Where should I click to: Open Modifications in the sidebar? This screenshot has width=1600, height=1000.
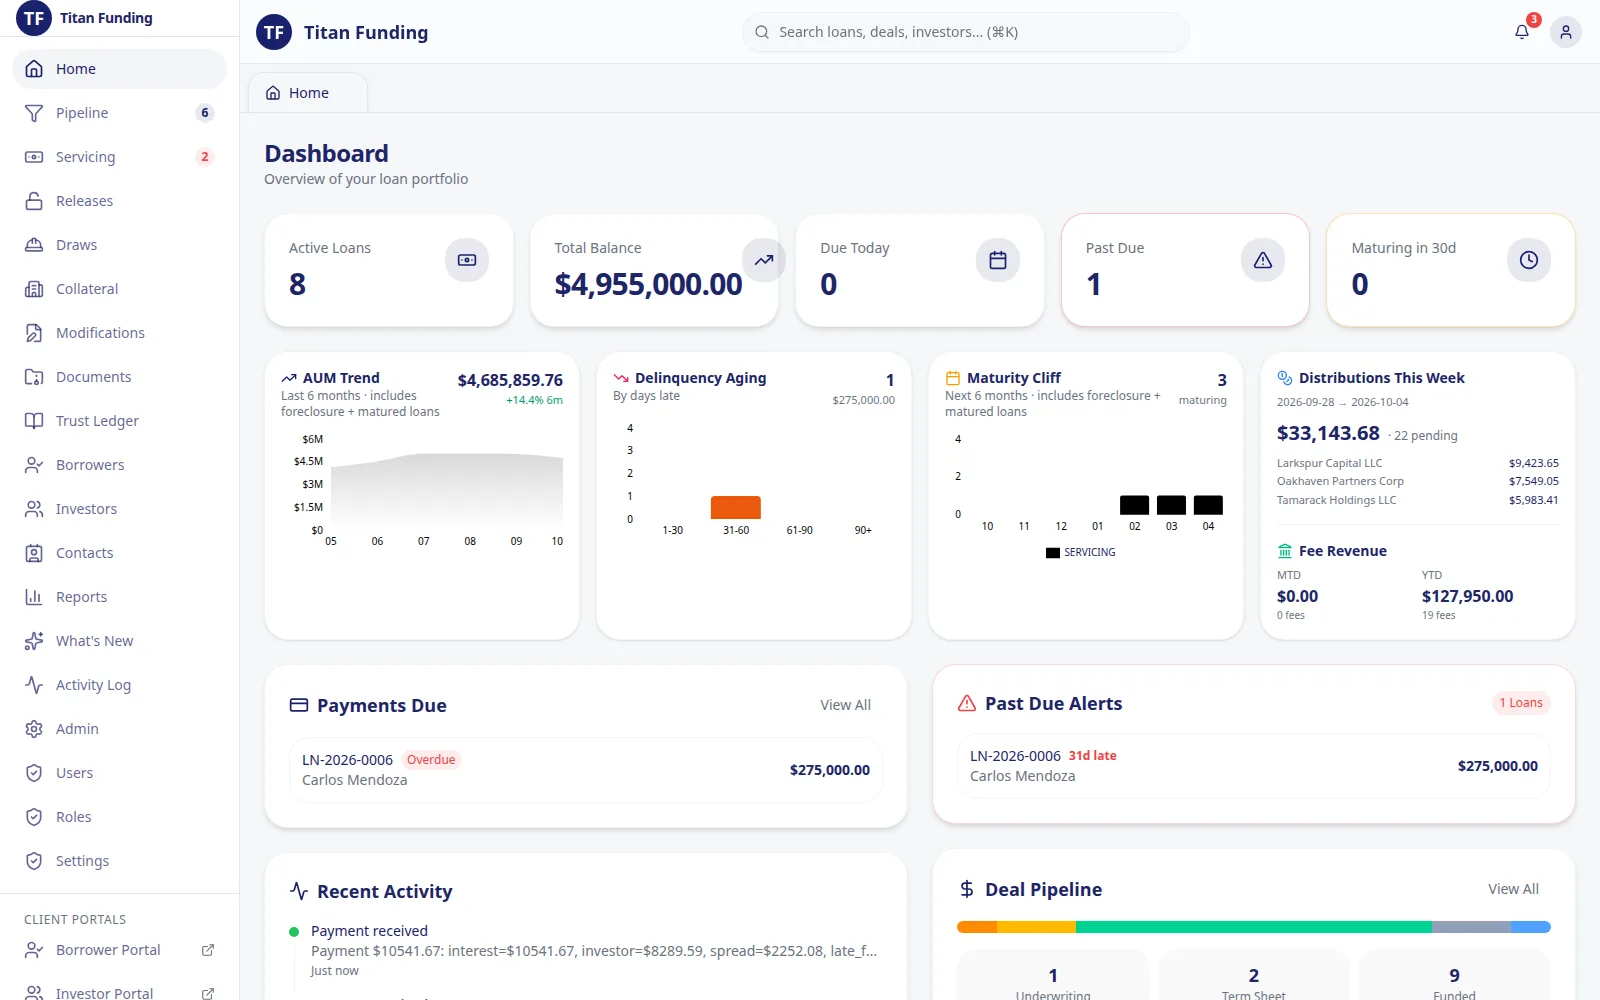(119, 333)
